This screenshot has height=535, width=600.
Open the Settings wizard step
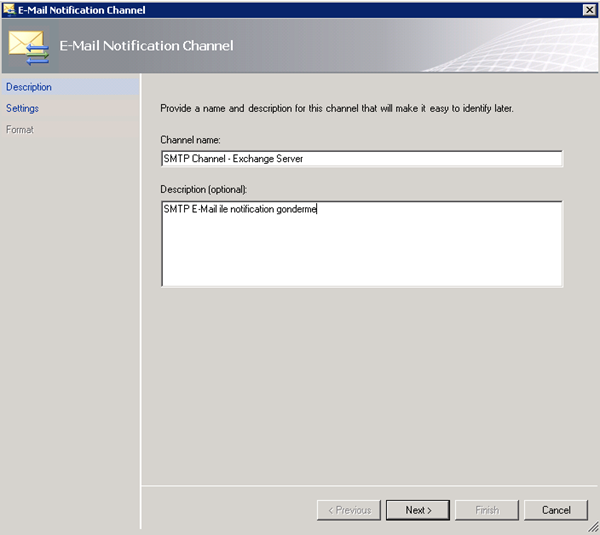click(x=70, y=108)
